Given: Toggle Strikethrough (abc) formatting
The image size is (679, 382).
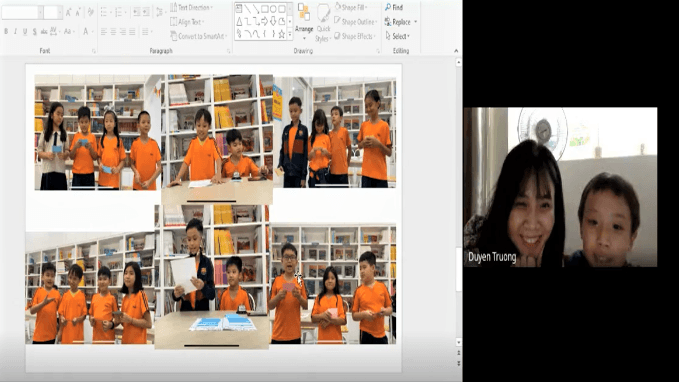Looking at the screenshot, I should click(44, 31).
